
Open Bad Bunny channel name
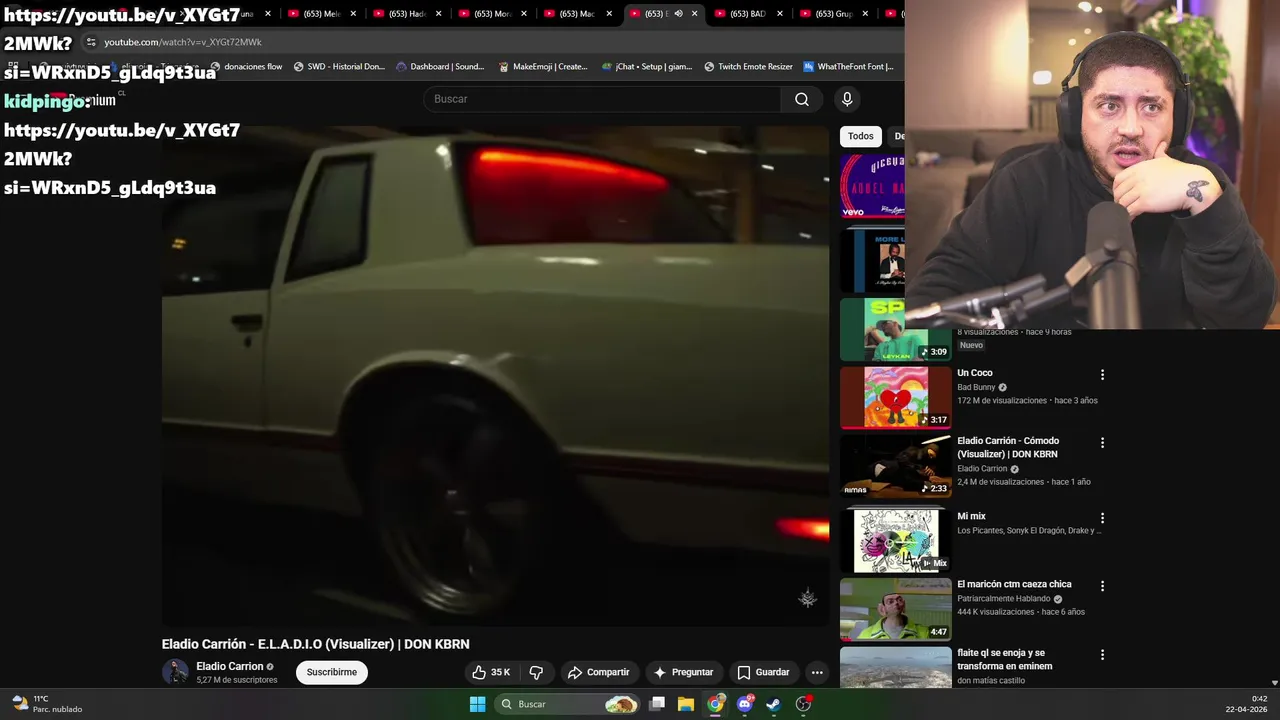point(976,387)
